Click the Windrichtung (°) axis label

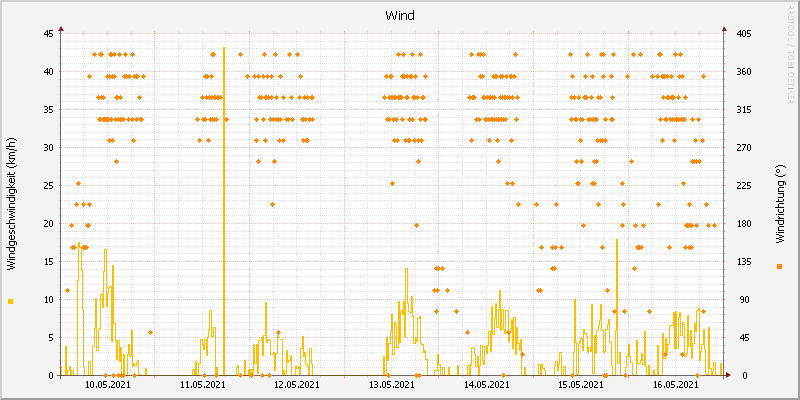779,204
